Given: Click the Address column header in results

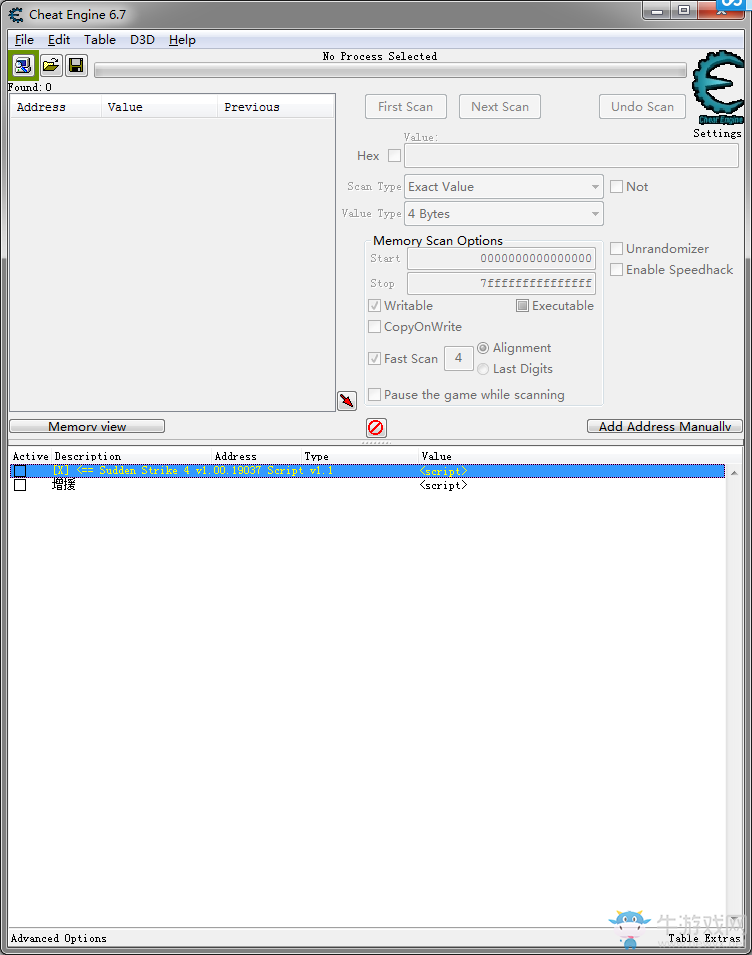Looking at the screenshot, I should click(56, 107).
